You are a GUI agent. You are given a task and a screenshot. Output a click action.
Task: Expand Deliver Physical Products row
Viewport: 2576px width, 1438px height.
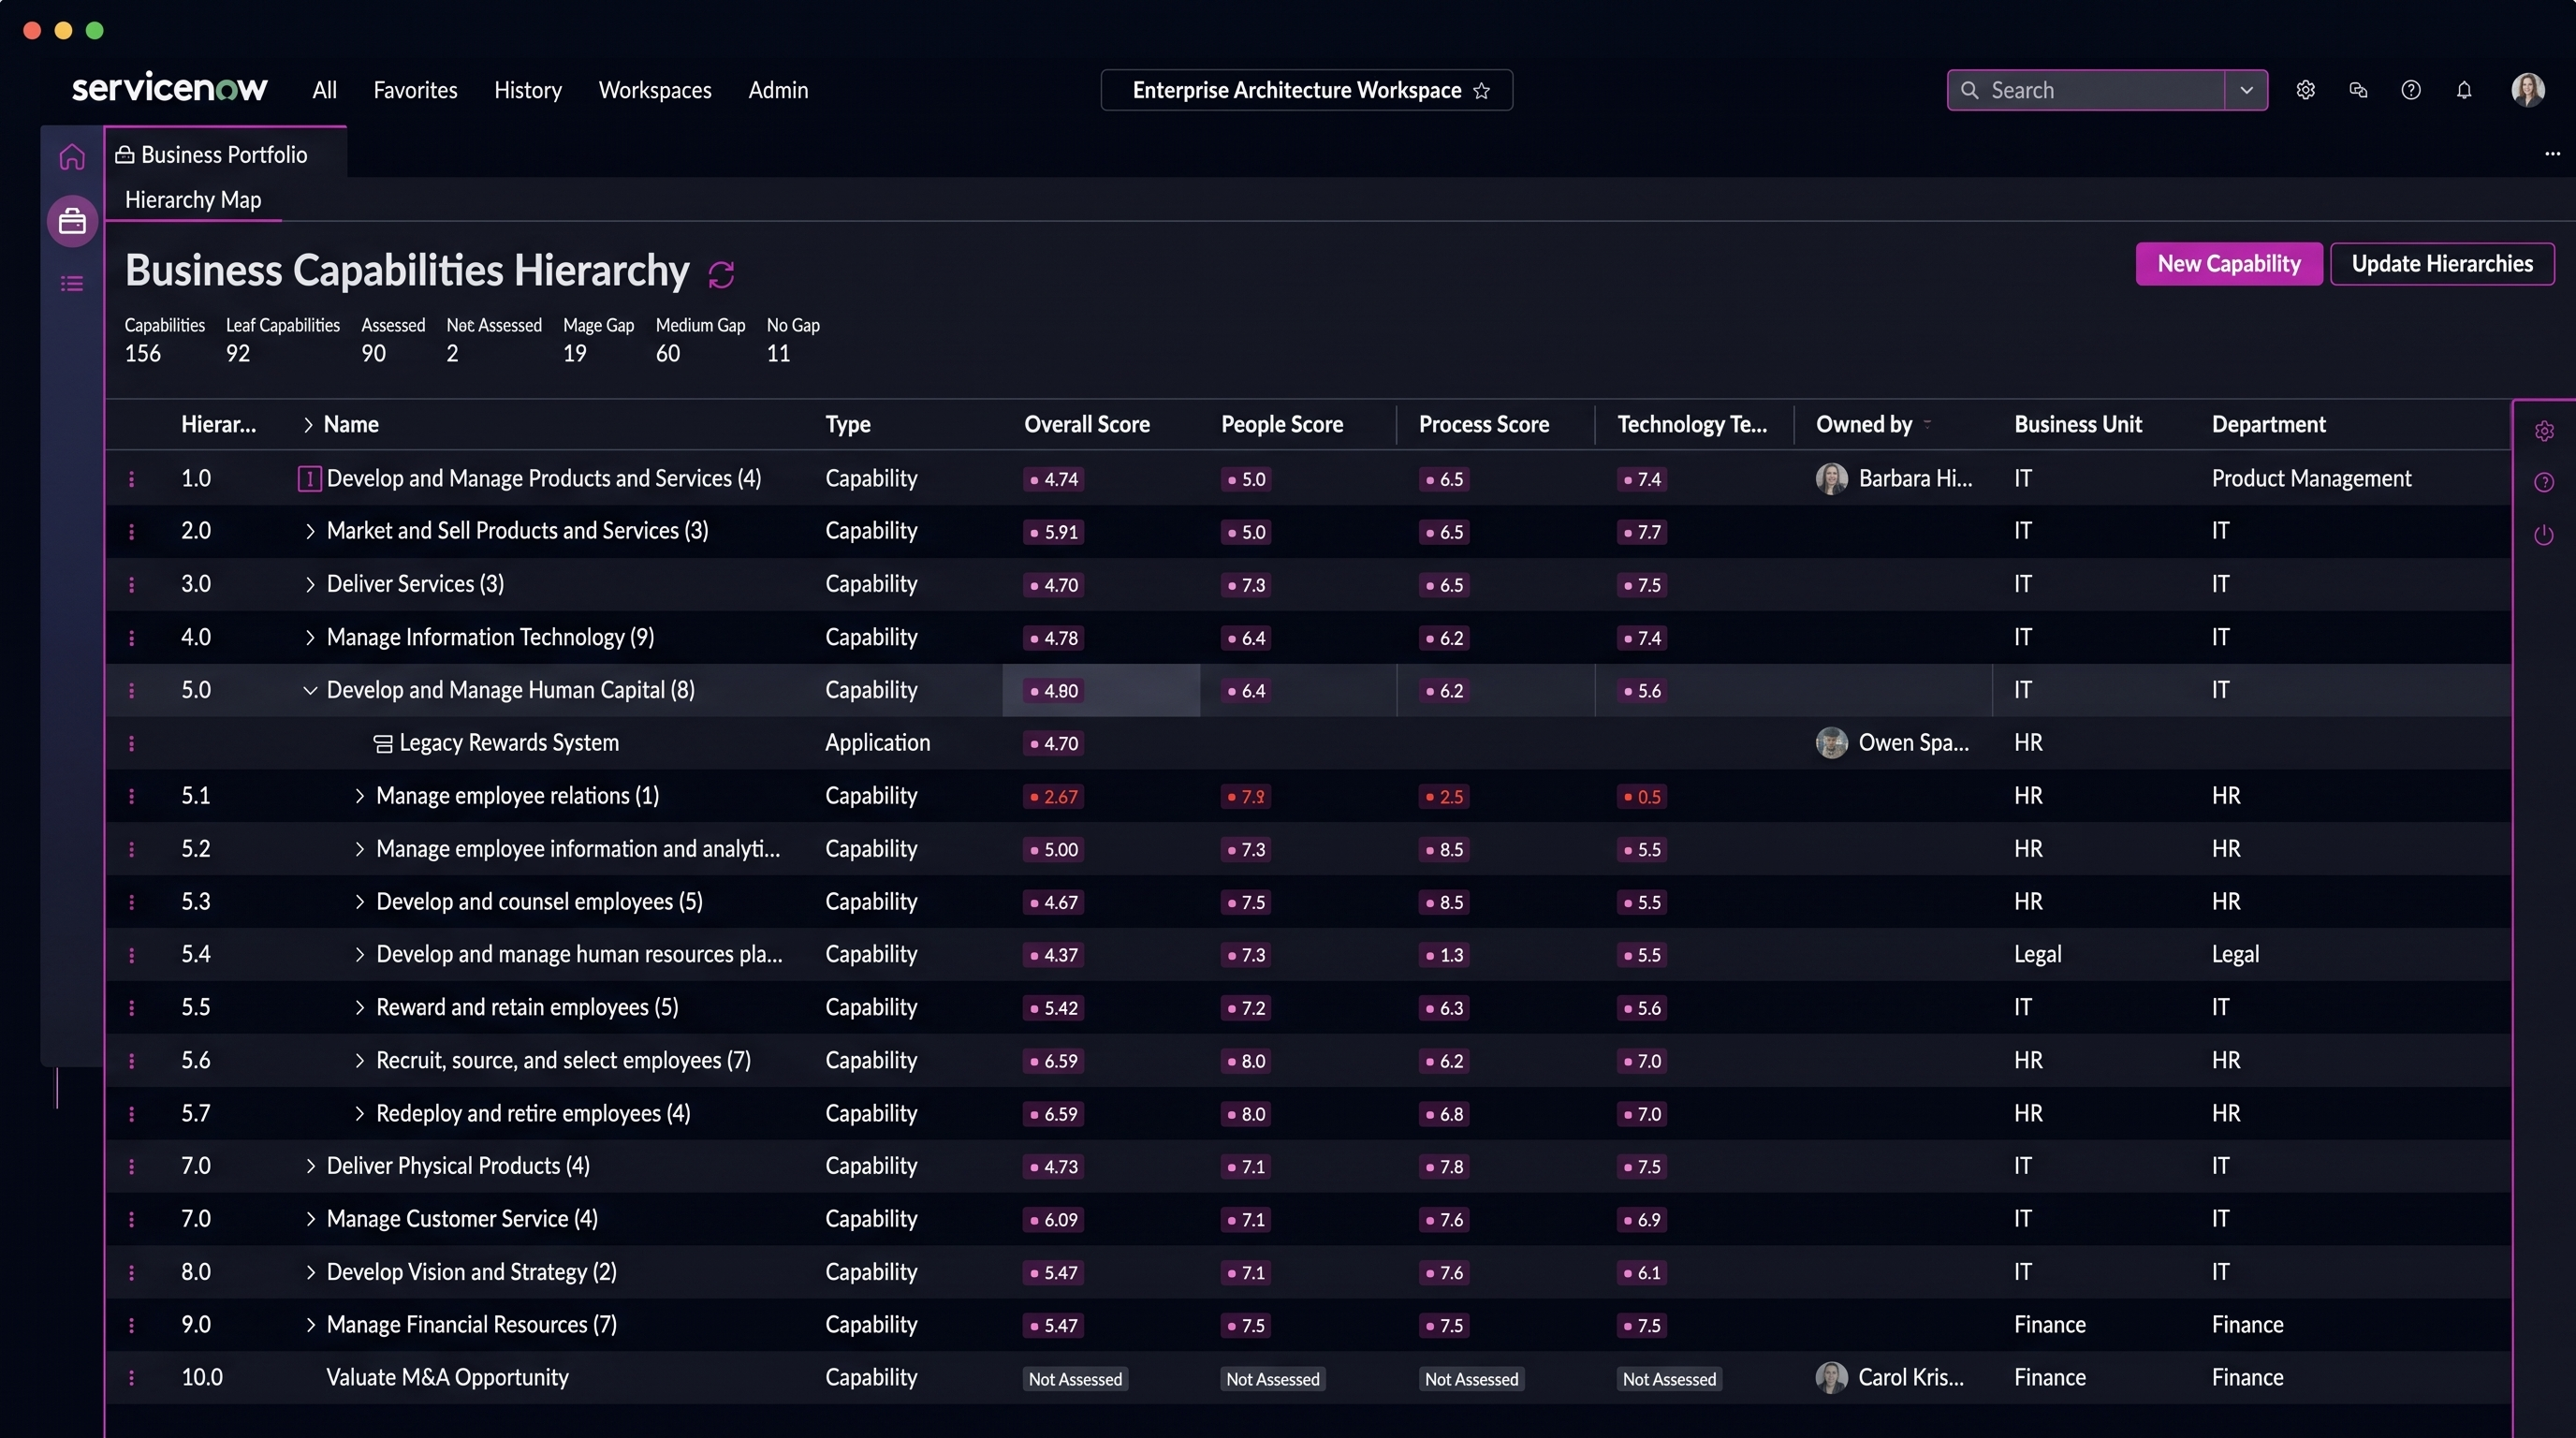tap(310, 1167)
